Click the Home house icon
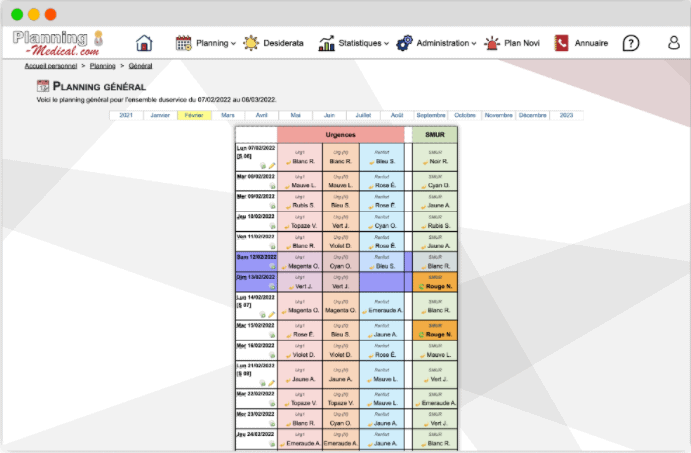 tap(144, 43)
